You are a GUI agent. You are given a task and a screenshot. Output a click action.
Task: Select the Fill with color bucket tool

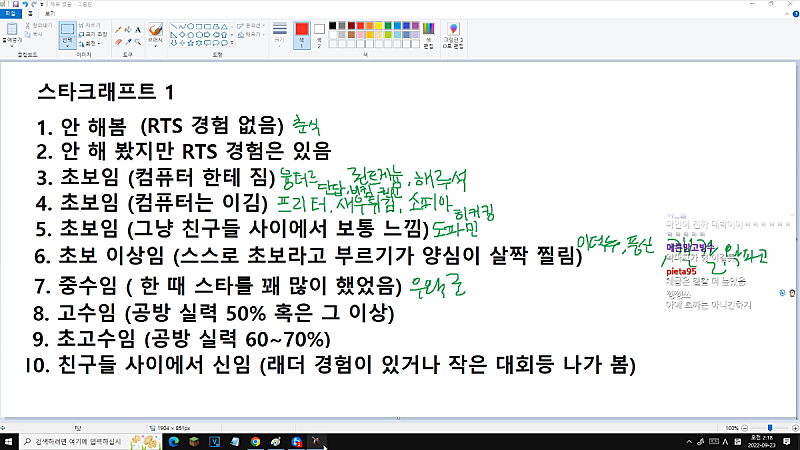(x=128, y=30)
